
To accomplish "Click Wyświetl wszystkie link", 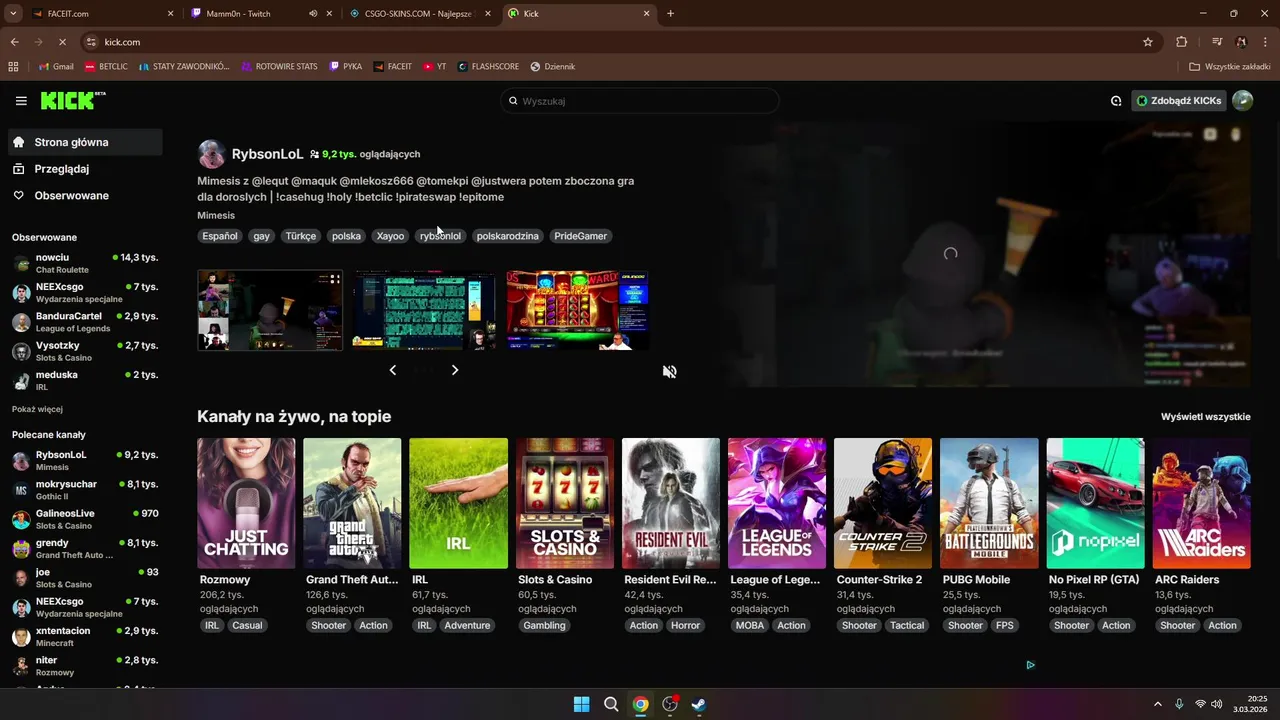I will [1205, 417].
